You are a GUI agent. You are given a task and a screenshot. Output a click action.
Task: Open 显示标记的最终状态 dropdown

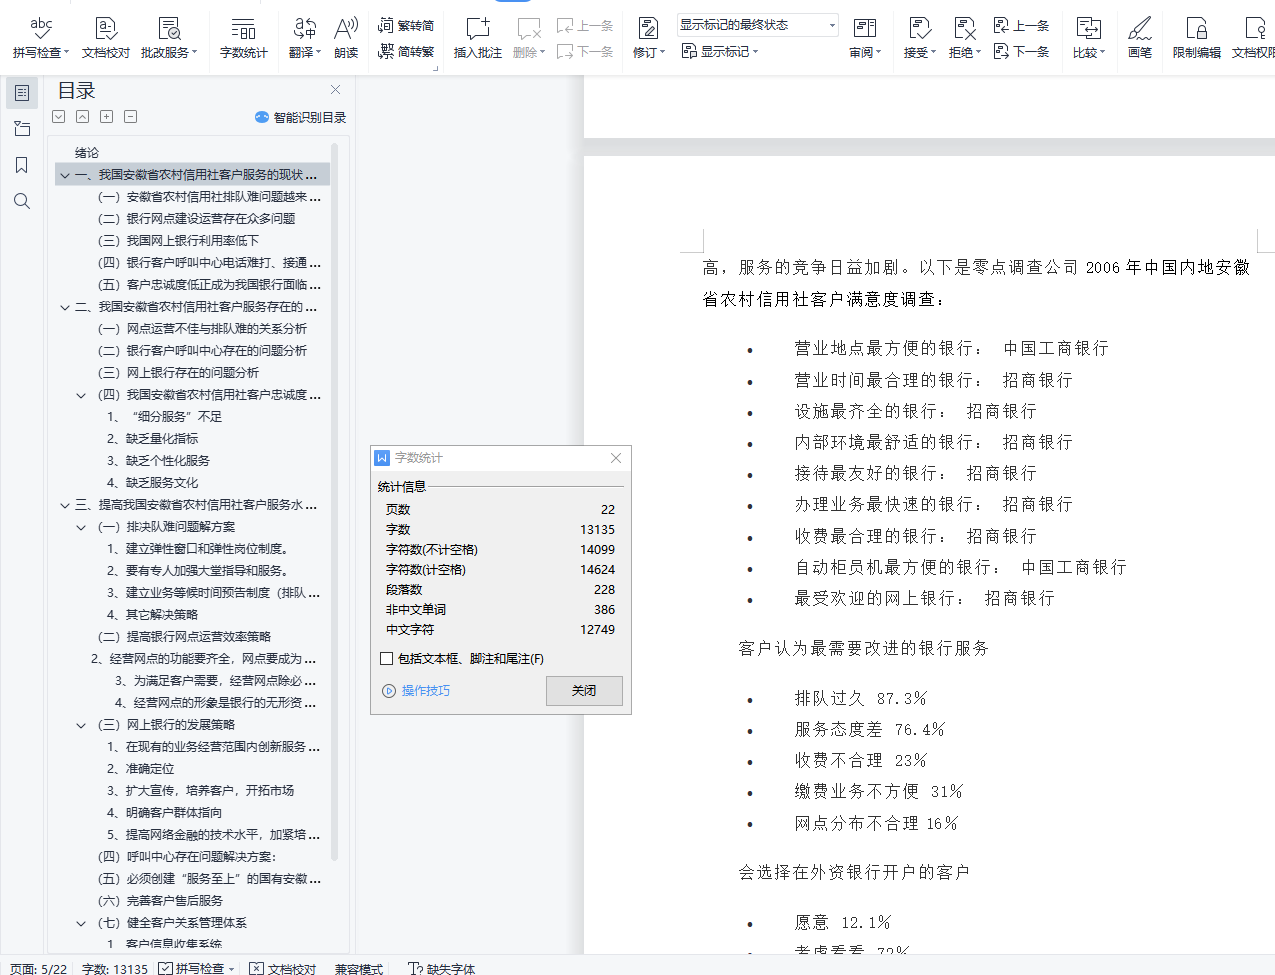pos(757,25)
